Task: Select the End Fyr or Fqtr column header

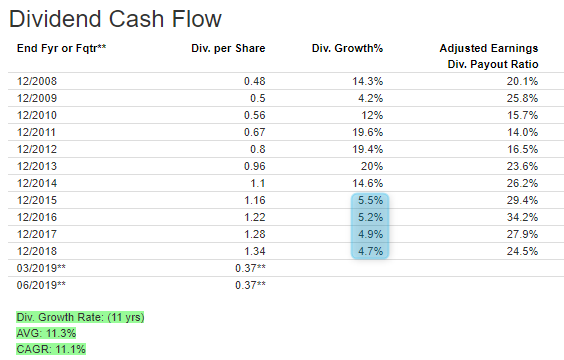Action: click(62, 48)
